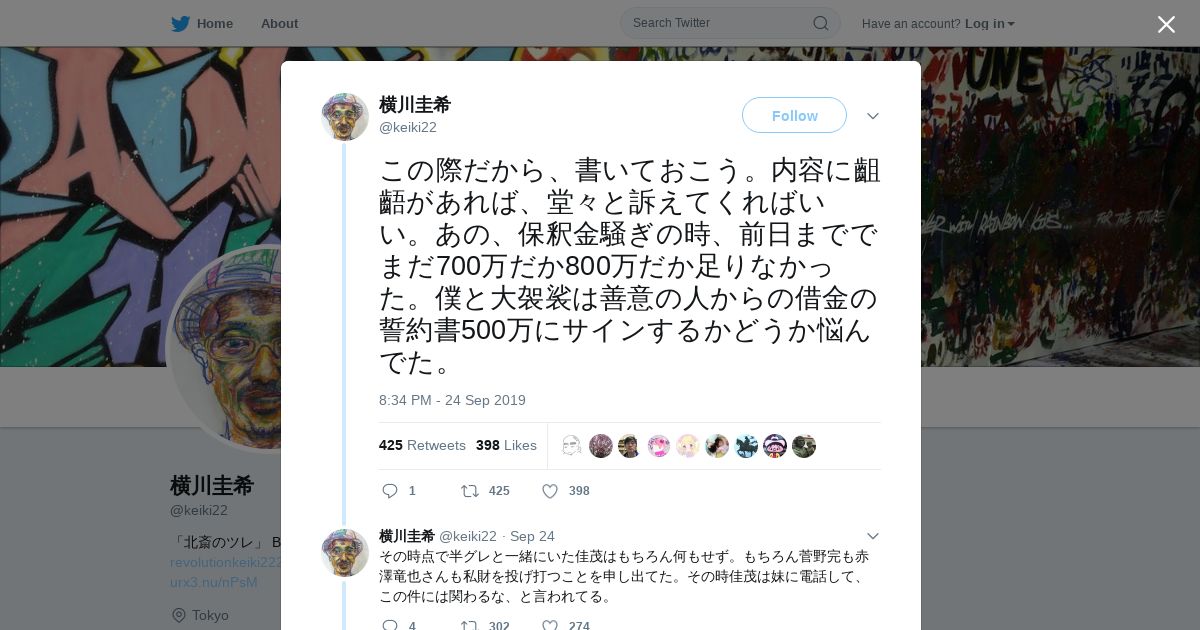Open the 398 Likes list
Viewport: 1200px width, 630px height.
click(x=506, y=445)
